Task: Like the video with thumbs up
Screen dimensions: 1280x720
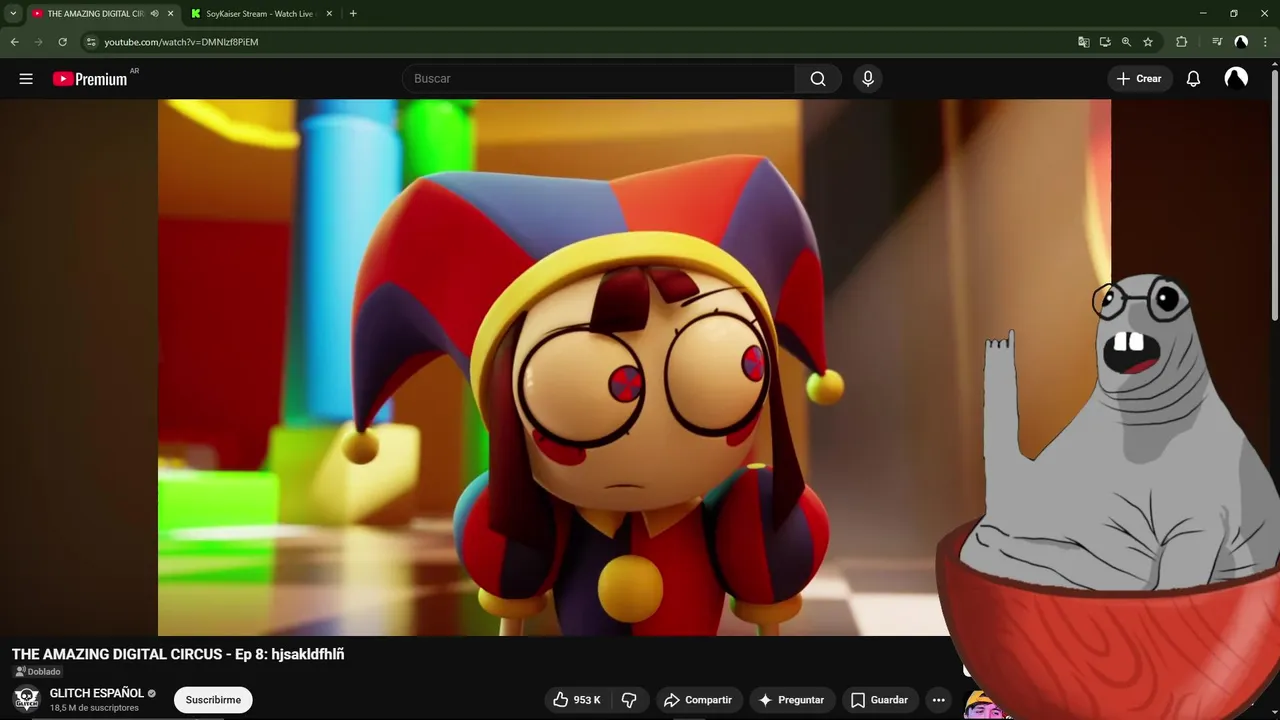Action: coord(577,700)
